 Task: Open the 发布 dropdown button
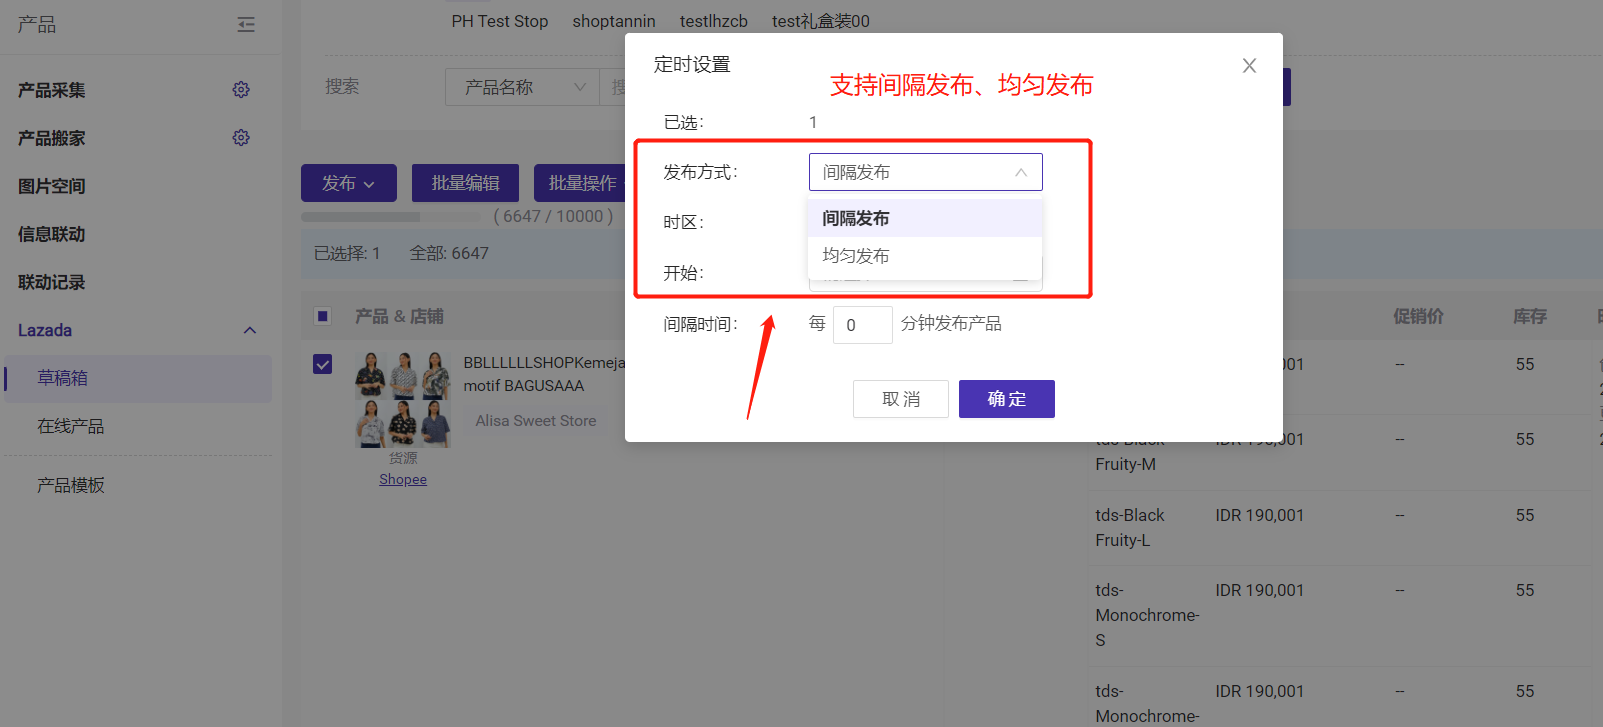coord(349,183)
